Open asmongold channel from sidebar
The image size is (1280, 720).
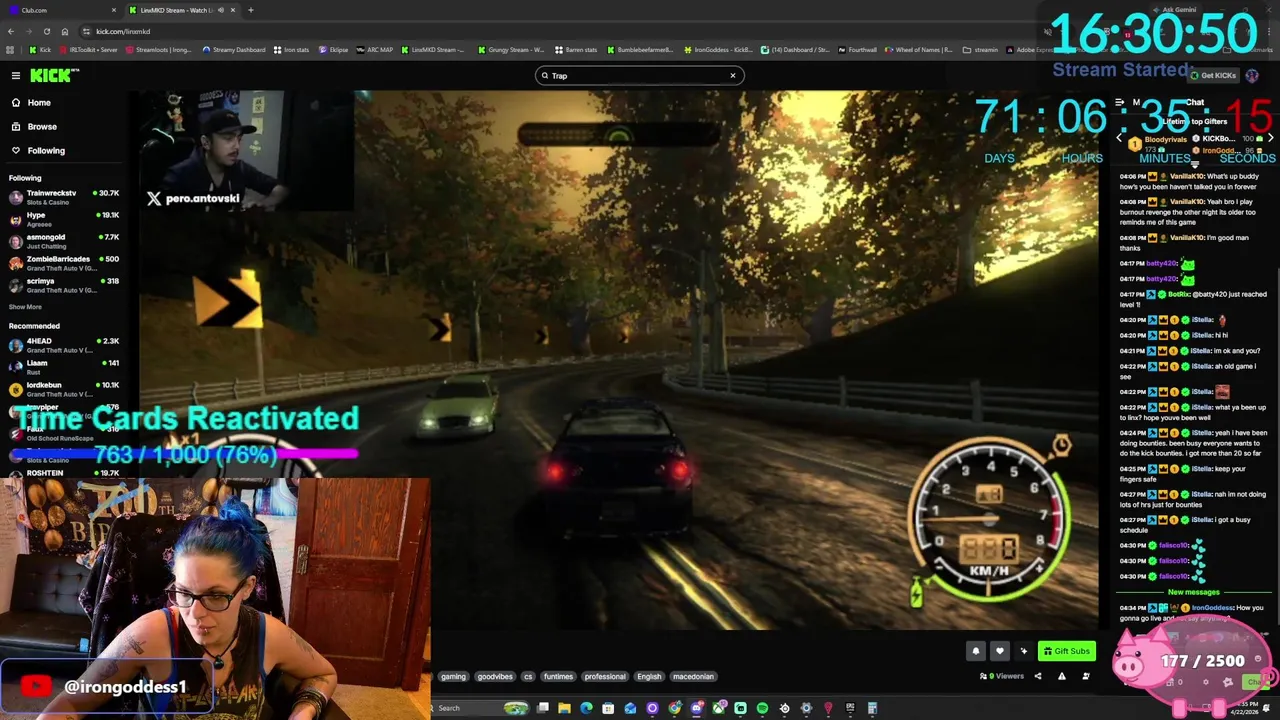point(64,241)
